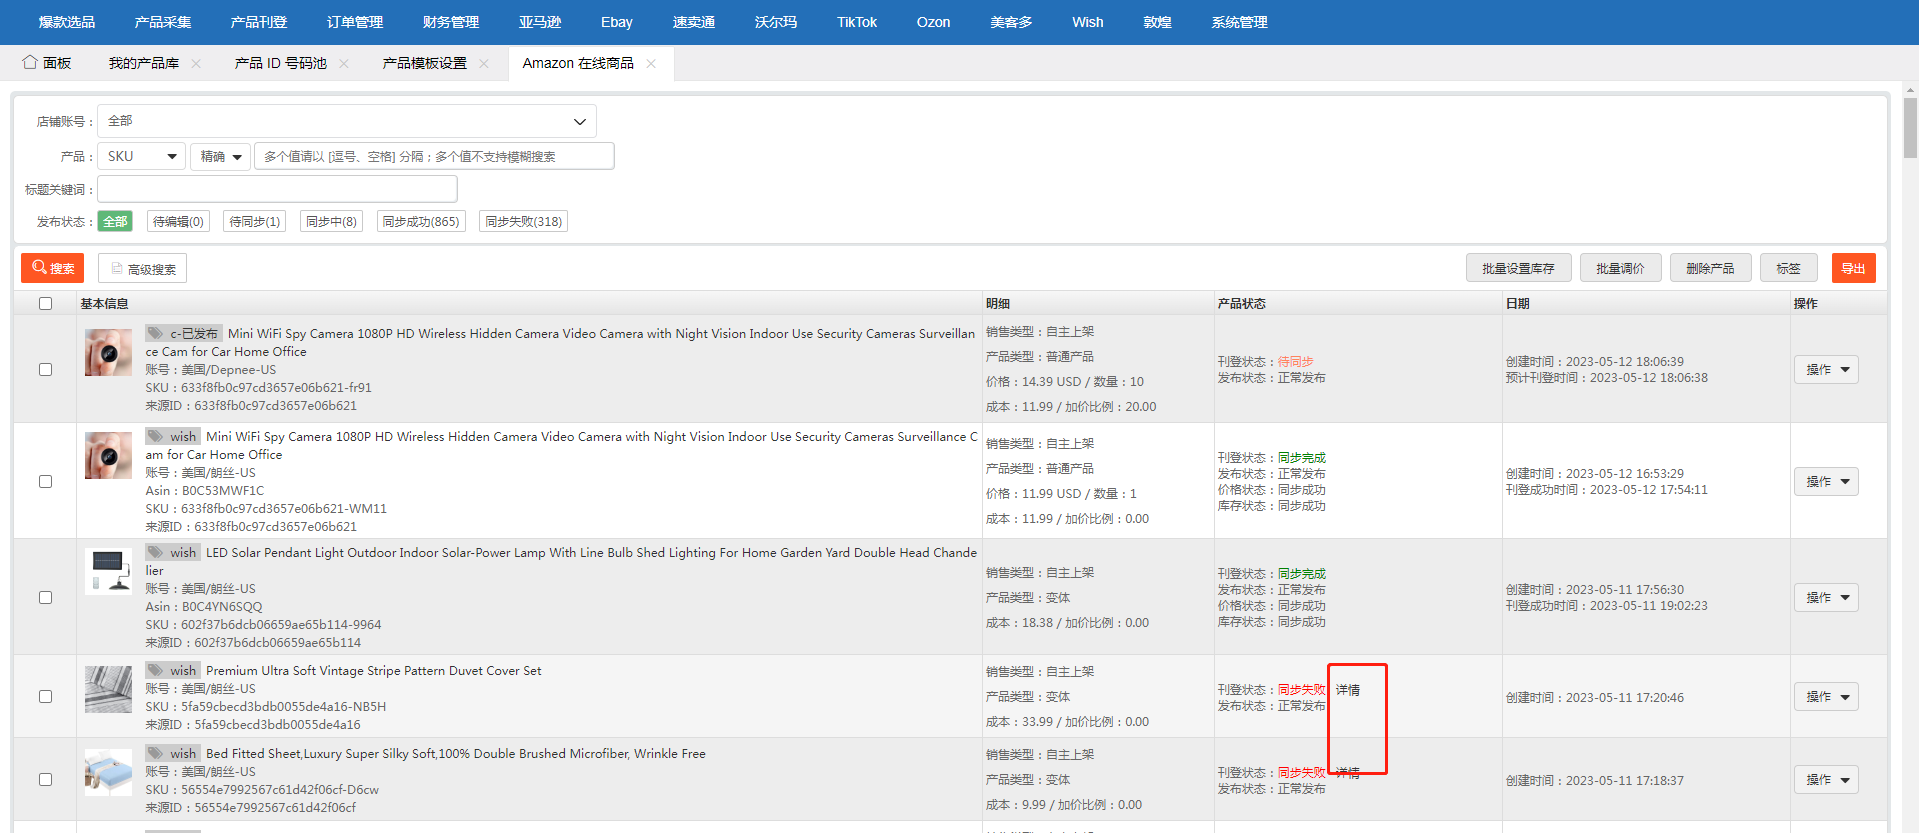The image size is (1919, 833).
Task: Open 操作 dropdown for Duvet Cover row
Action: click(1826, 697)
